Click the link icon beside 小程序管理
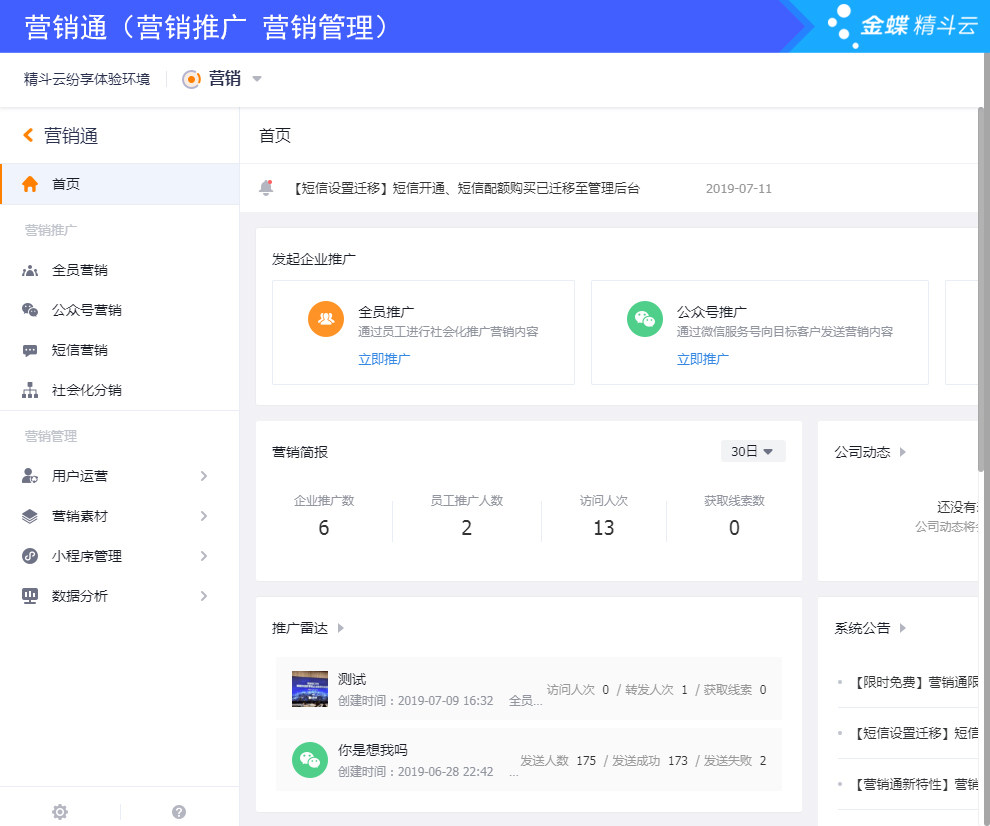990x826 pixels. click(30, 556)
